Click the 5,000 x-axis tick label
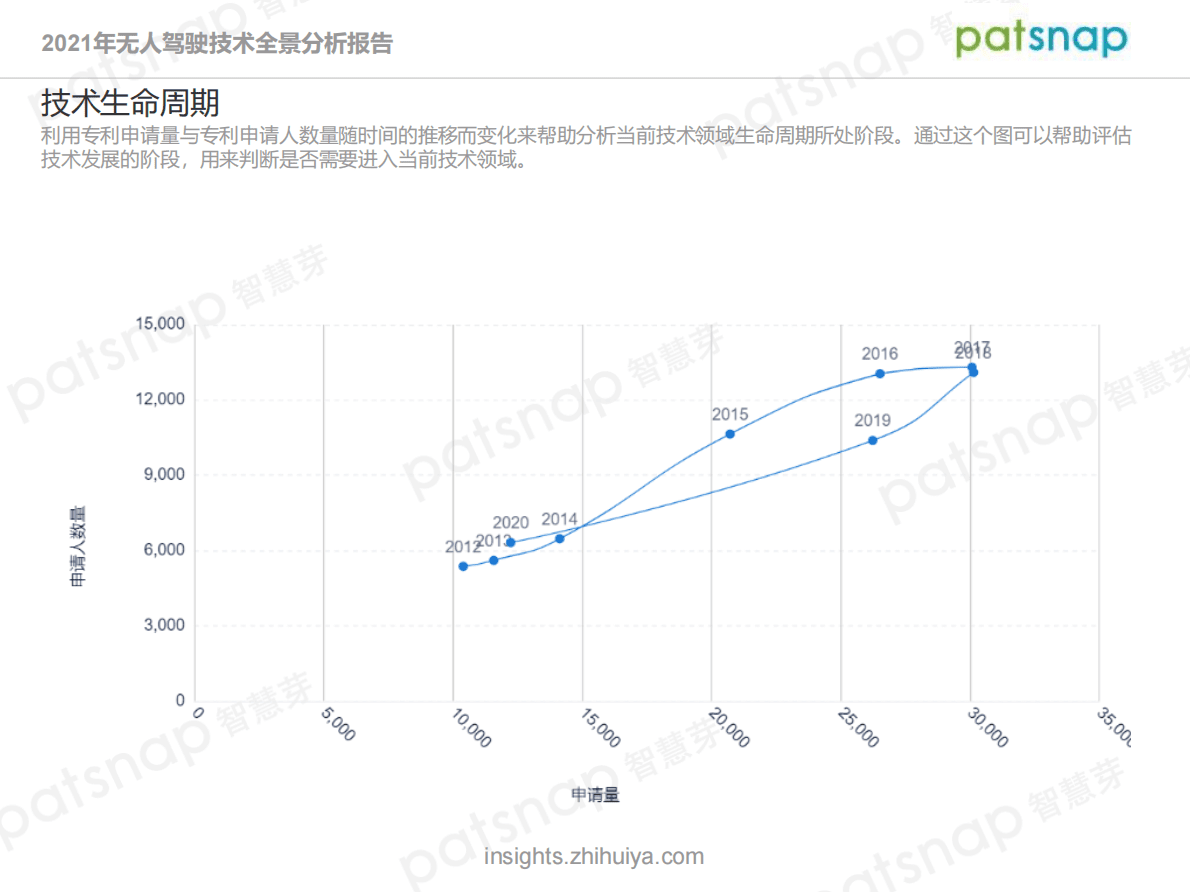The image size is (1190, 892). (338, 727)
